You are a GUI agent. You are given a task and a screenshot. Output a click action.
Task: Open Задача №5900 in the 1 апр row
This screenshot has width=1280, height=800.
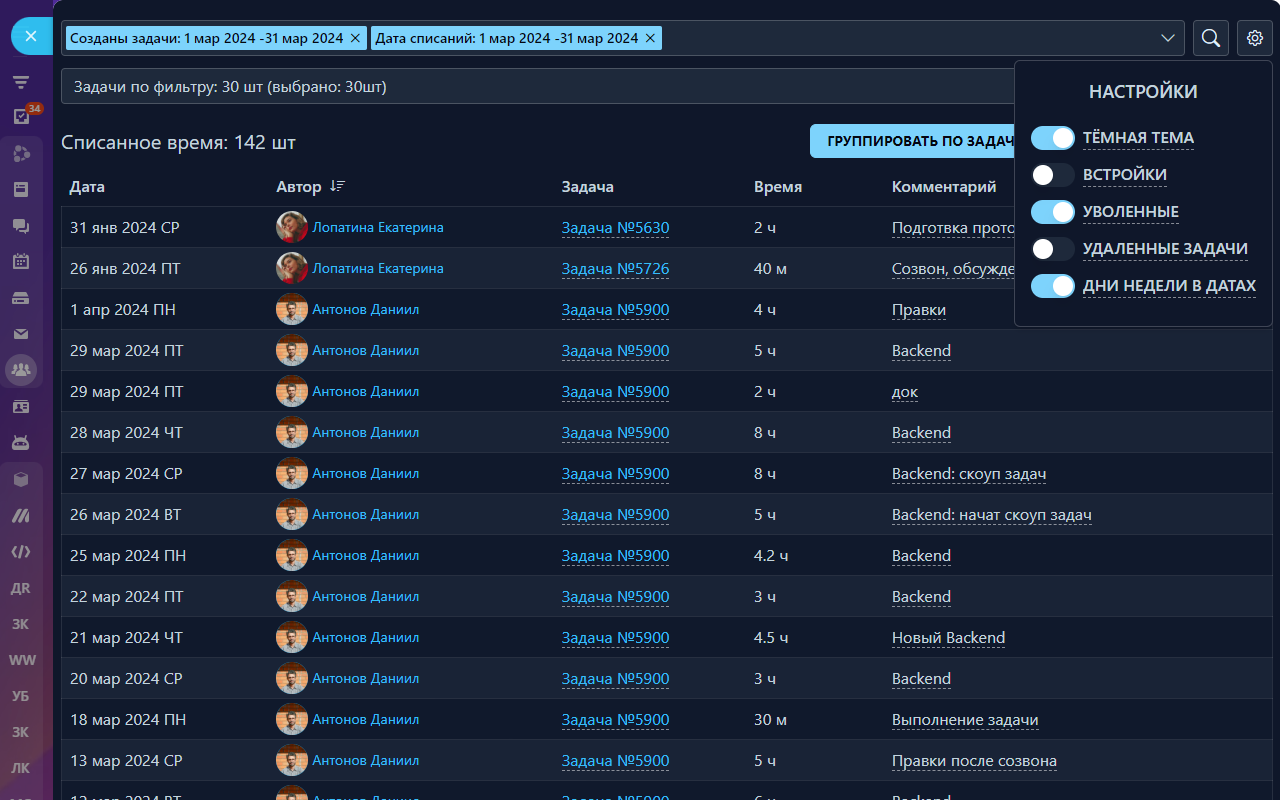pos(615,310)
